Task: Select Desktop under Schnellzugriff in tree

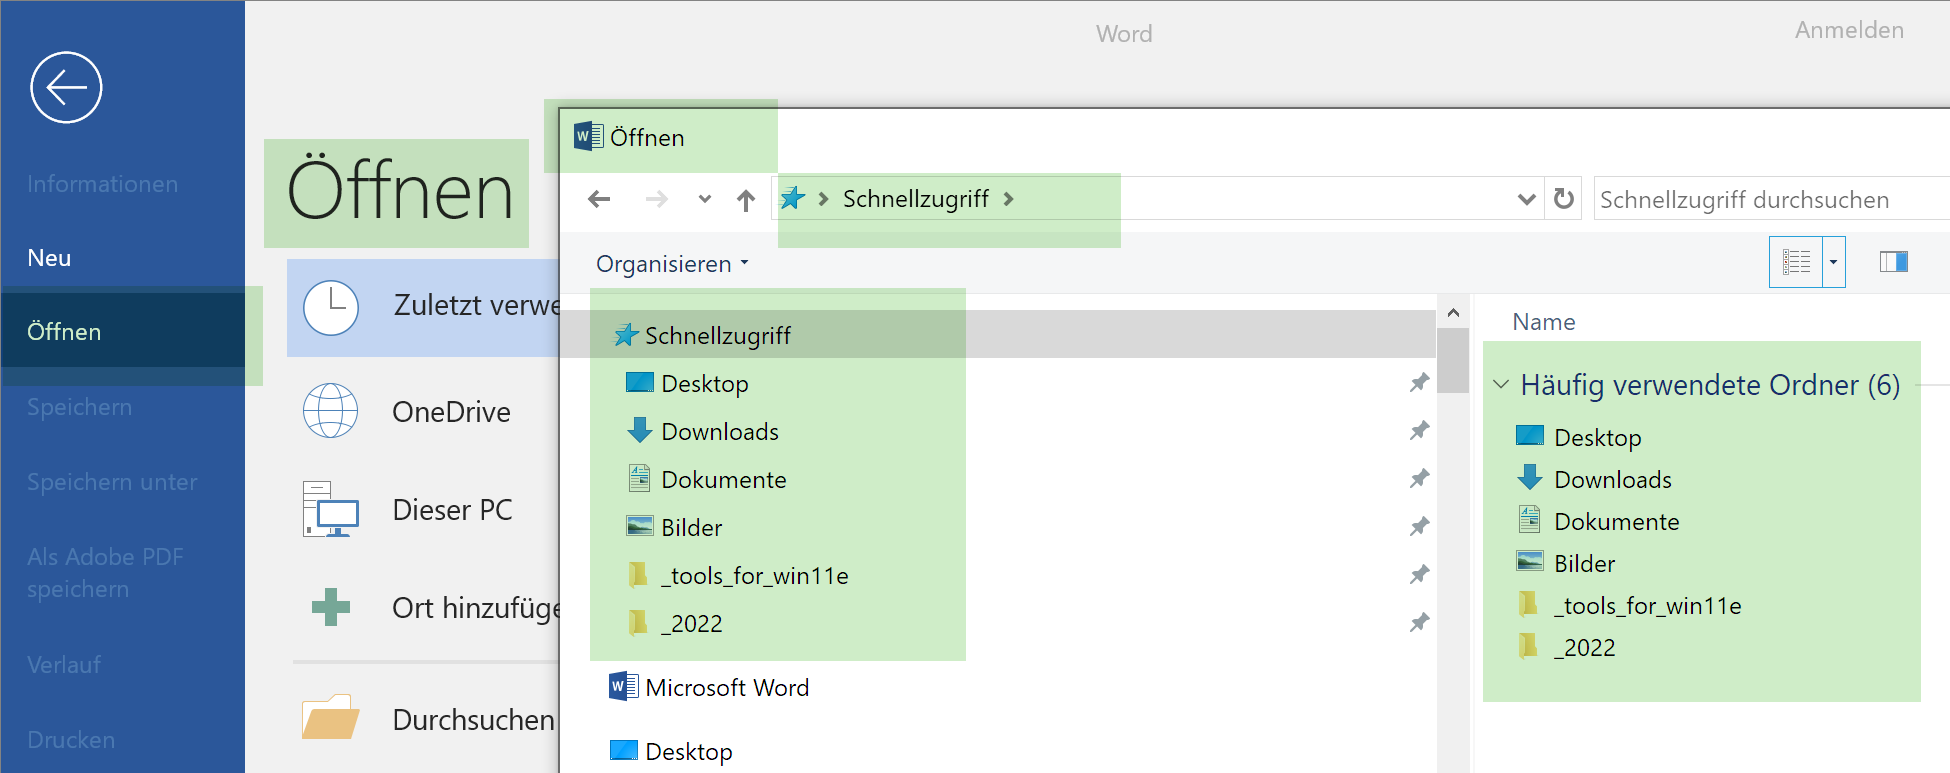Action: pyautogui.click(x=705, y=384)
